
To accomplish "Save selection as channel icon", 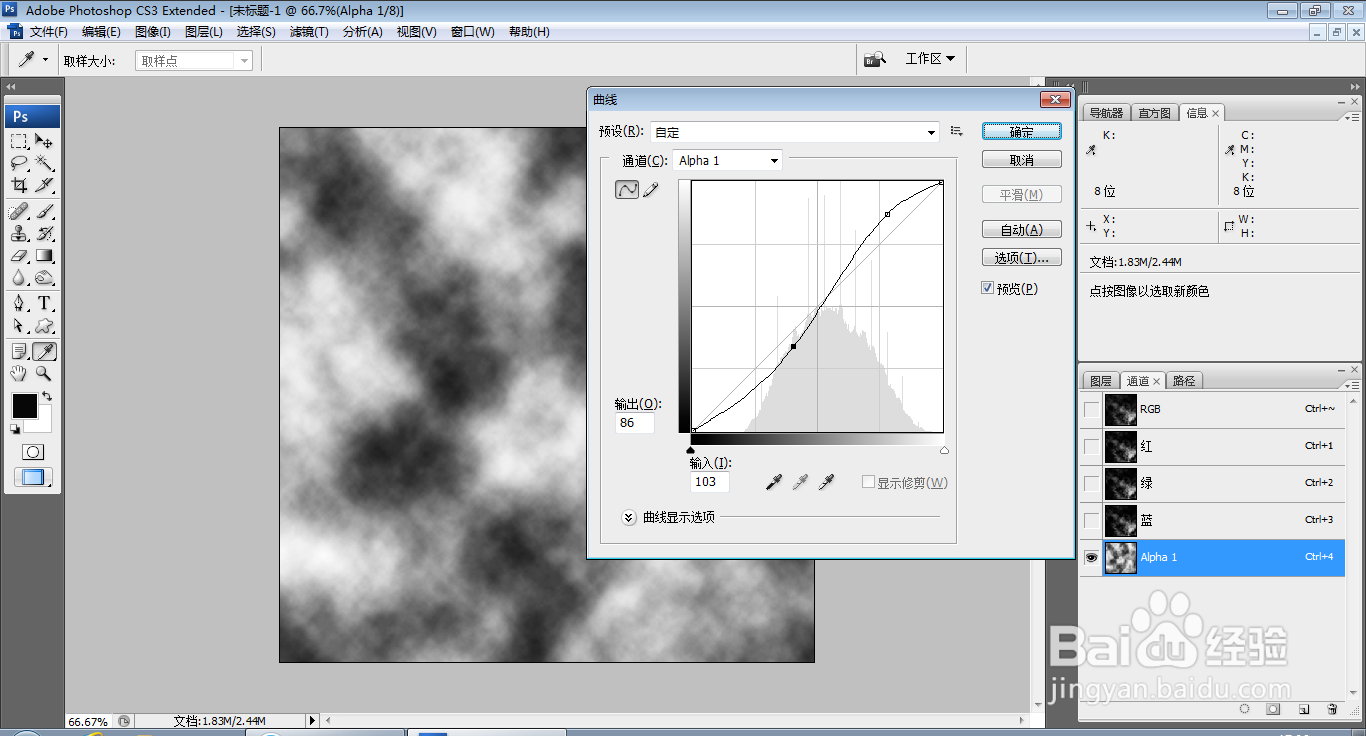I will pyautogui.click(x=1274, y=709).
